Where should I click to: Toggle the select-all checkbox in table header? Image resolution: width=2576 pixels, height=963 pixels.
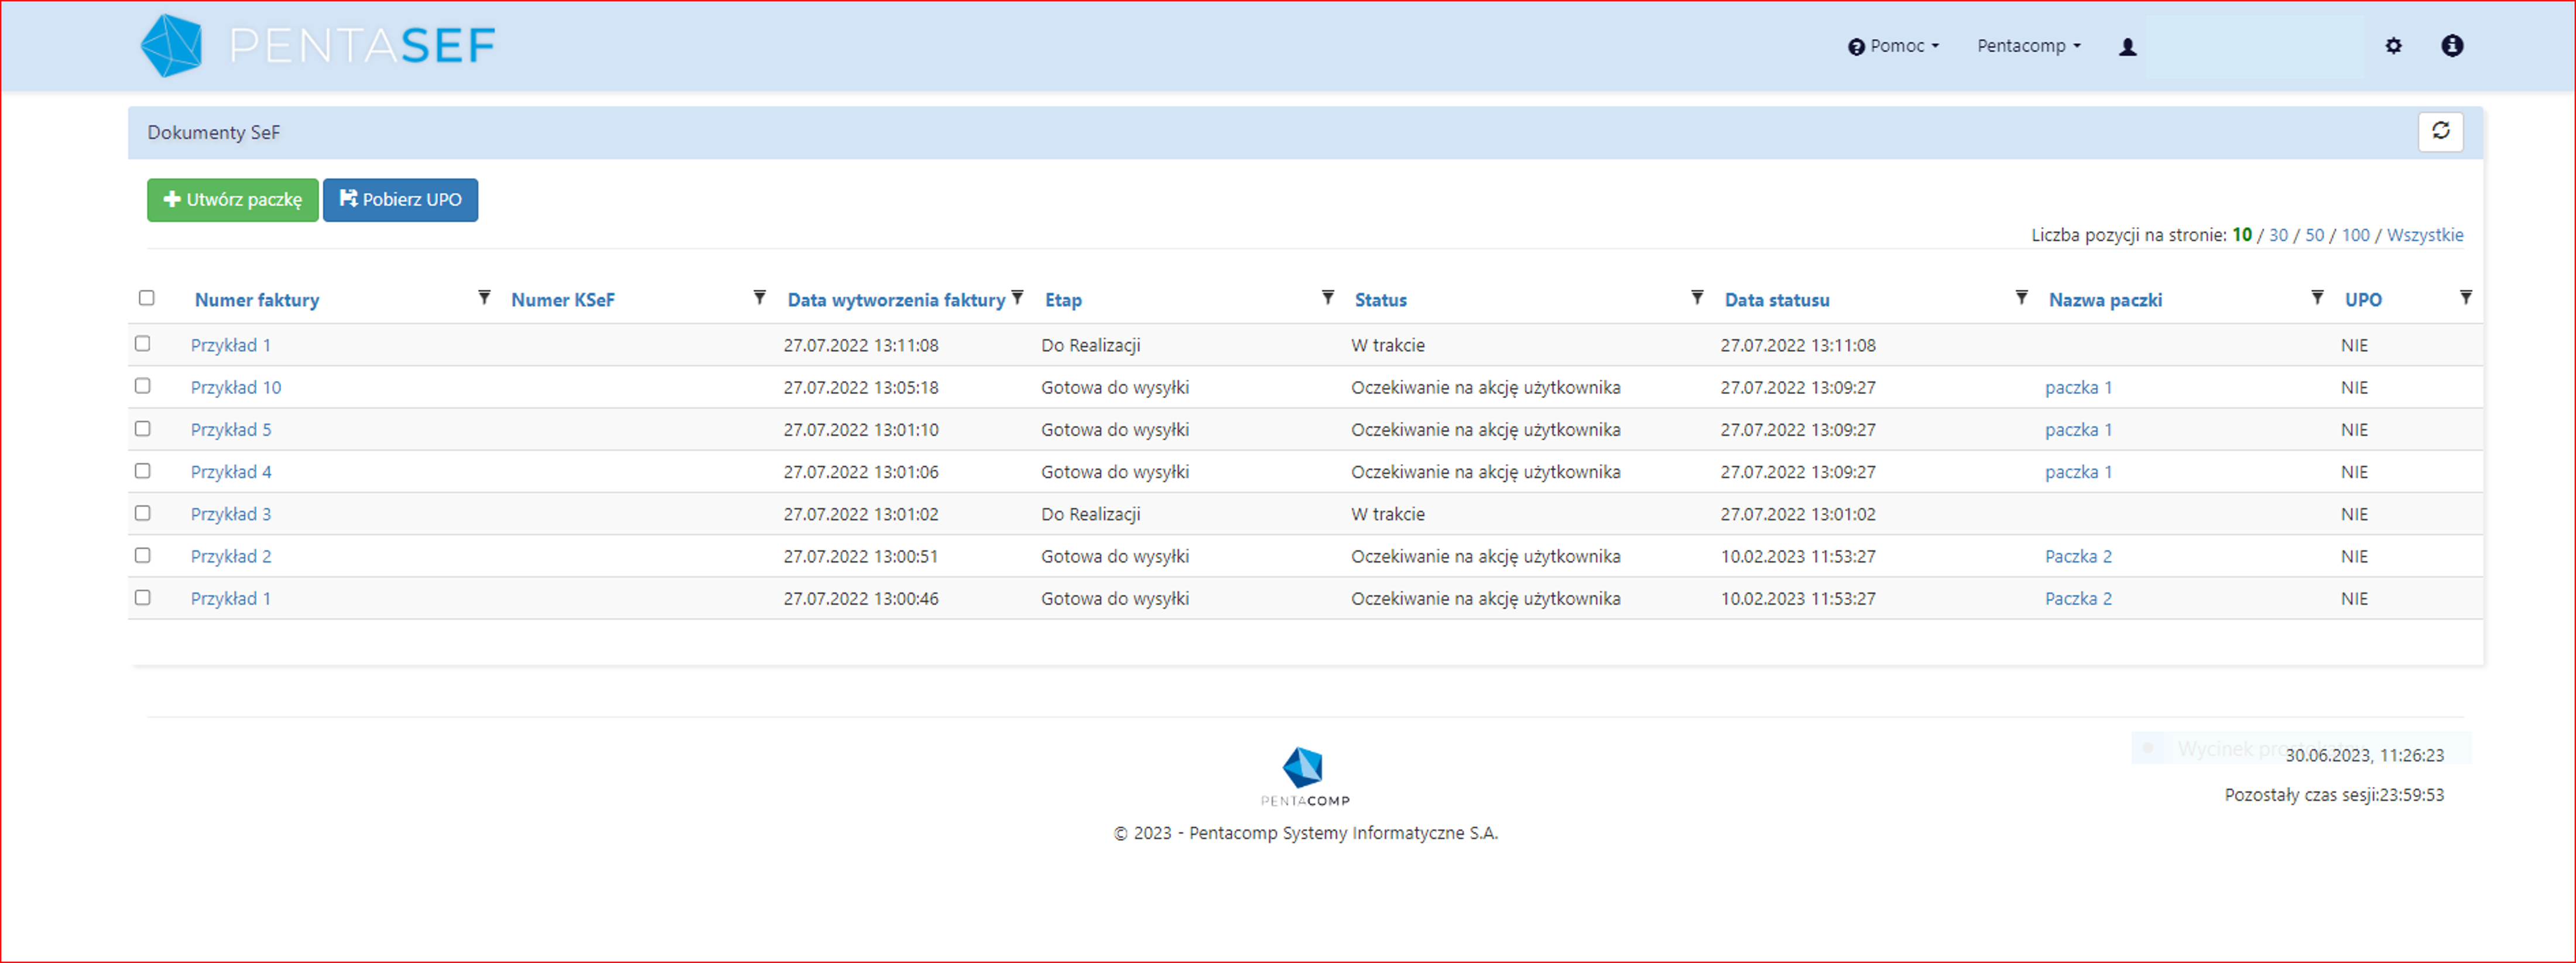[x=147, y=298]
